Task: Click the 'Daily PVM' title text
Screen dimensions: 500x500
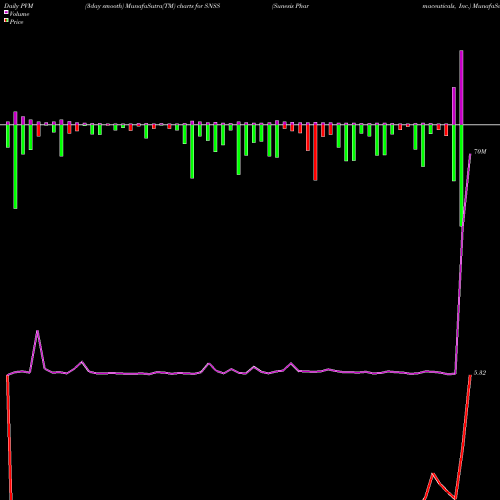Action: click(x=19, y=6)
